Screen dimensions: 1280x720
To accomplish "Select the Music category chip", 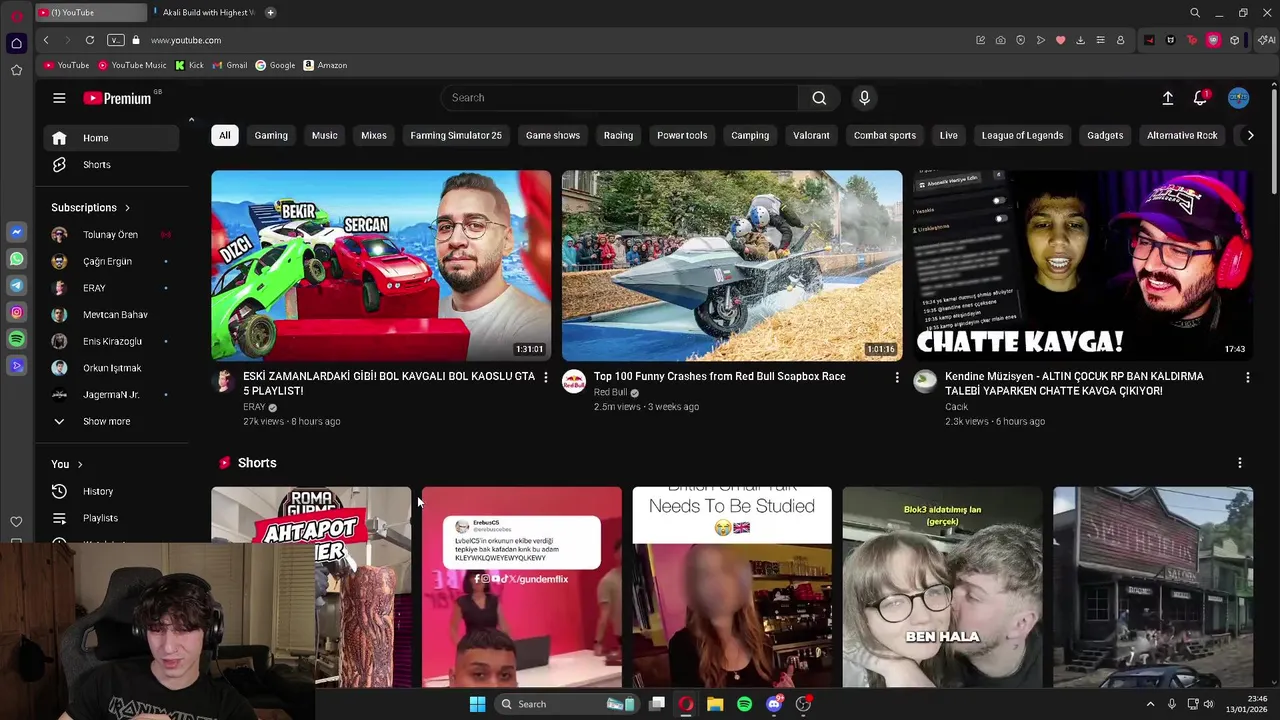I will pyautogui.click(x=324, y=135).
